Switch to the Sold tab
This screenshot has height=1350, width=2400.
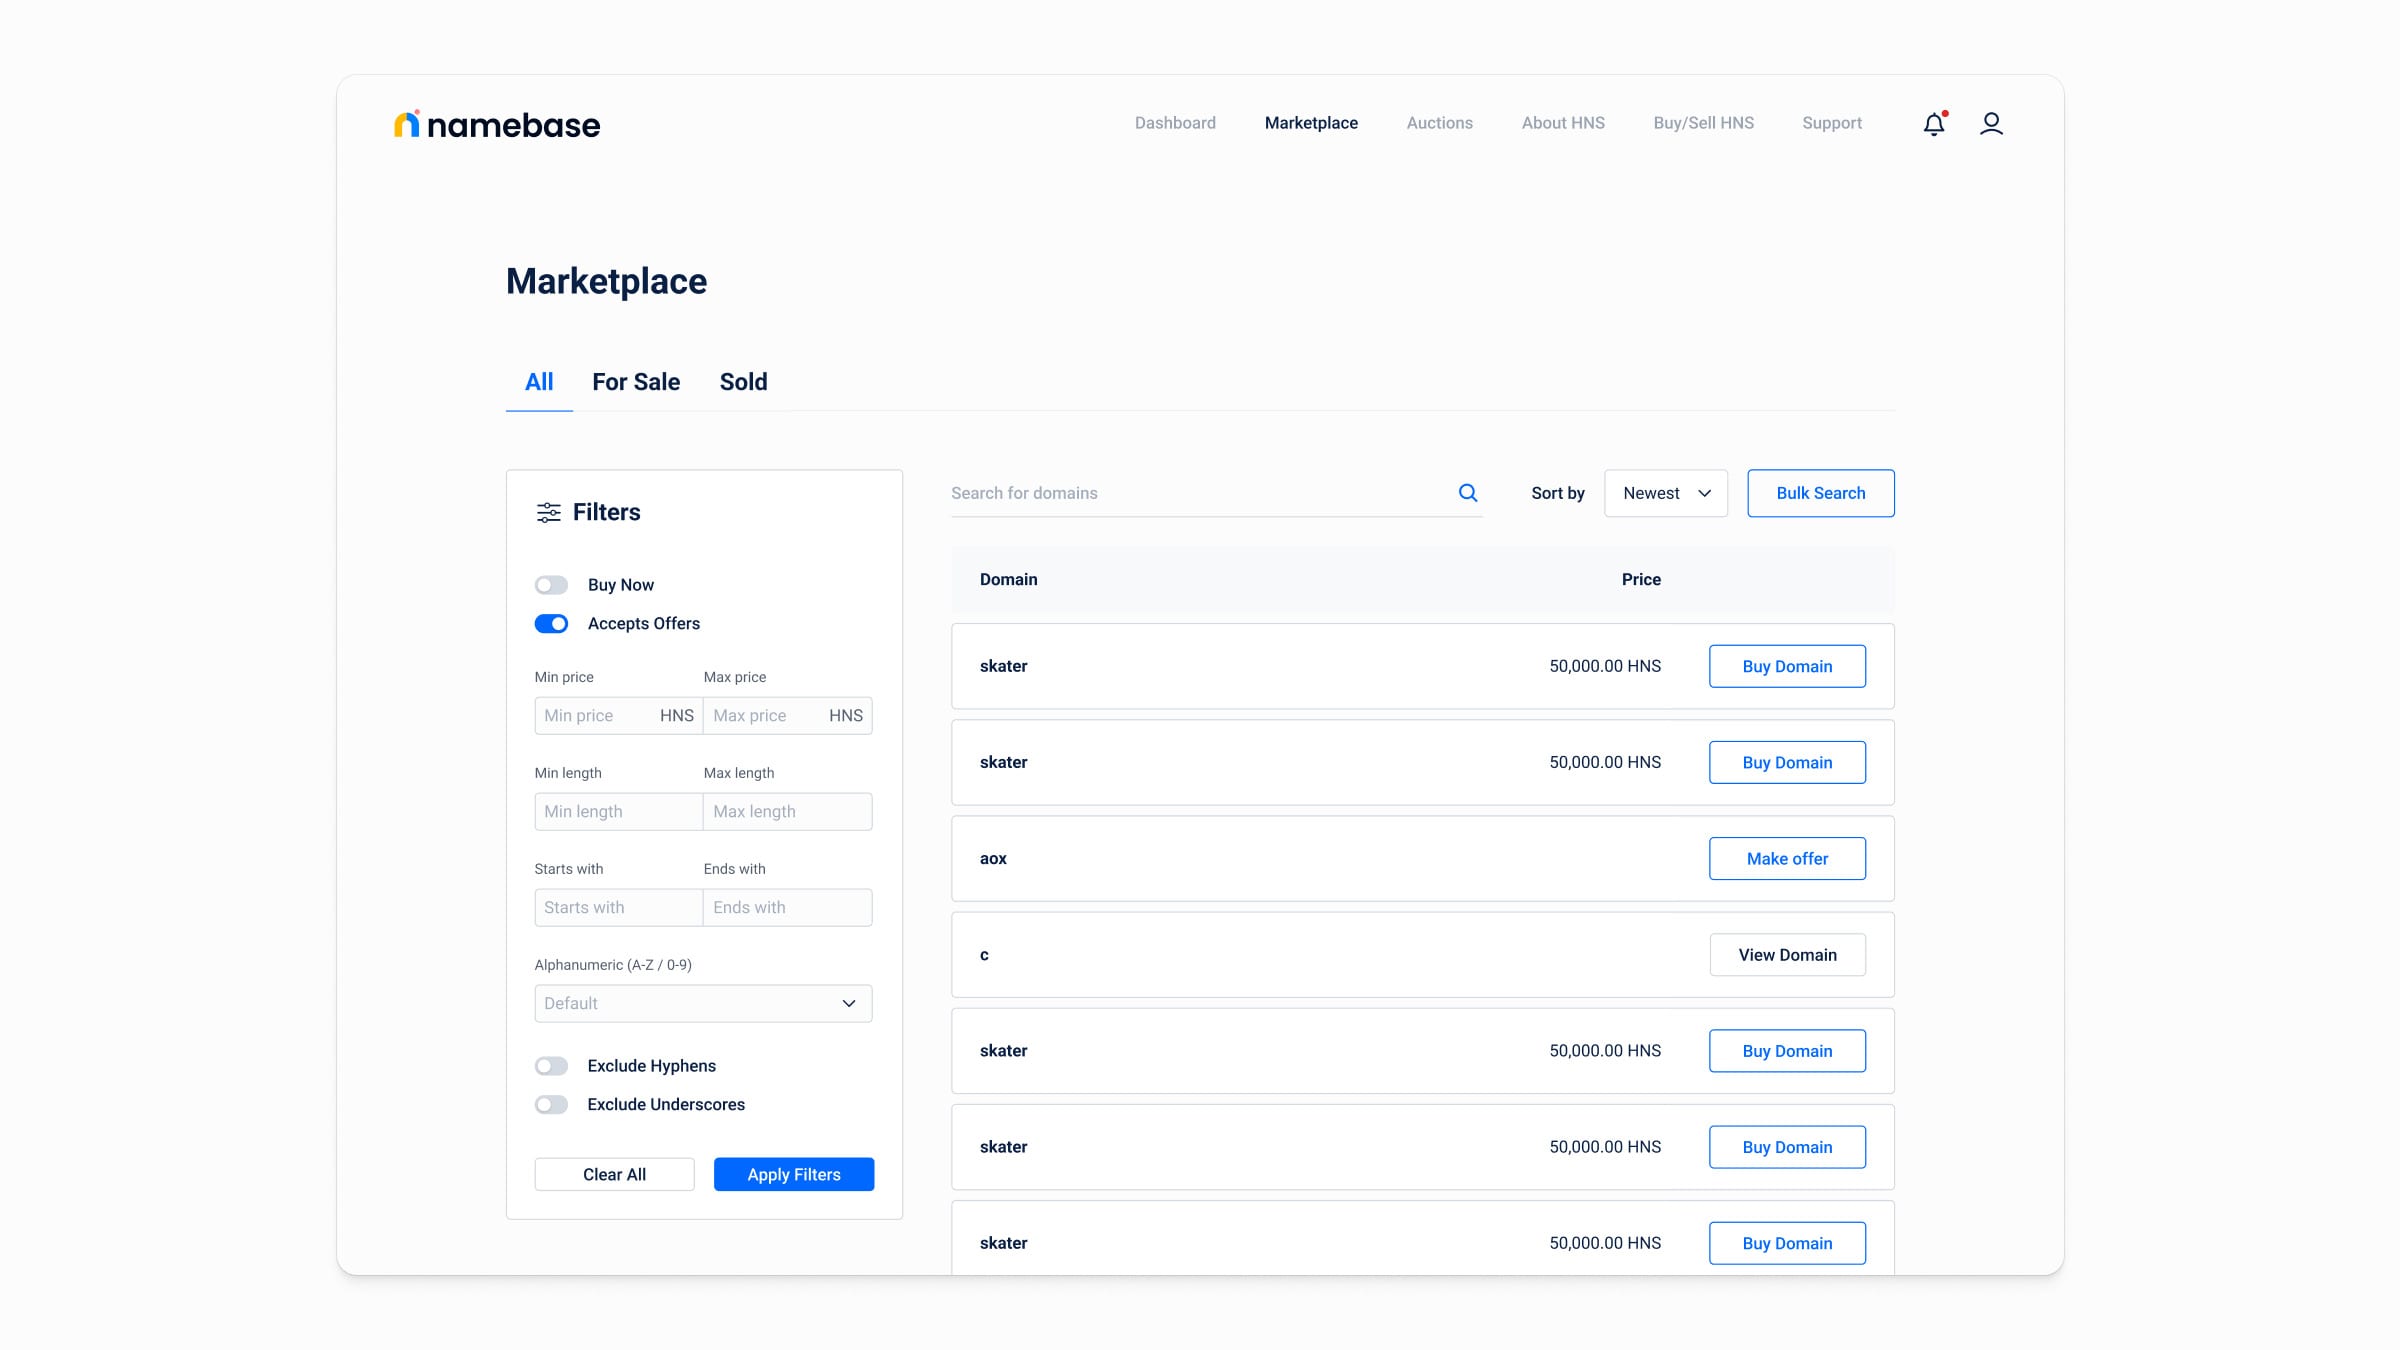(743, 382)
